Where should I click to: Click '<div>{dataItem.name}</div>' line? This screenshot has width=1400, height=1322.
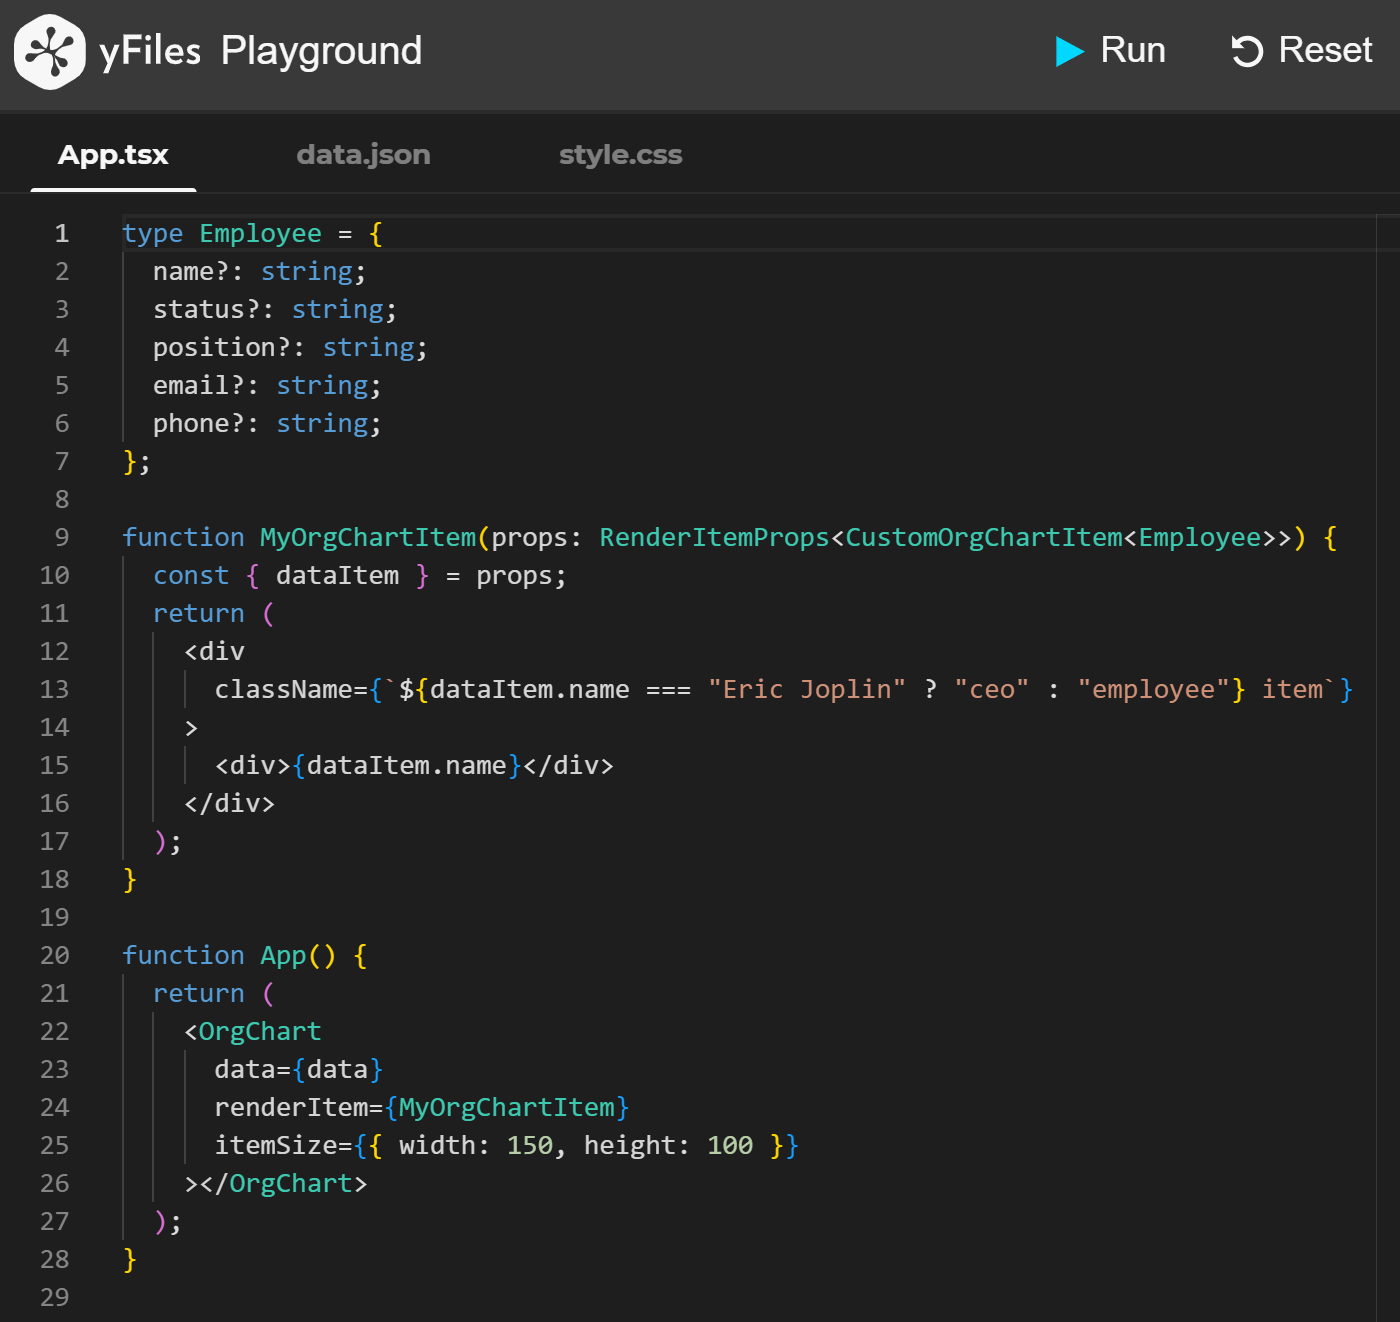414,766
